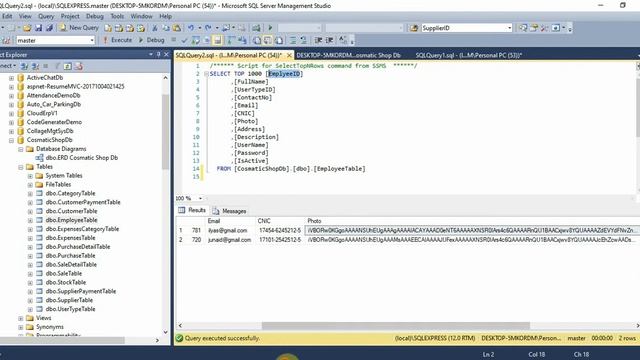Click [EmployeeTable] in the FROM clause
The image size is (640, 360).
pos(339,169)
